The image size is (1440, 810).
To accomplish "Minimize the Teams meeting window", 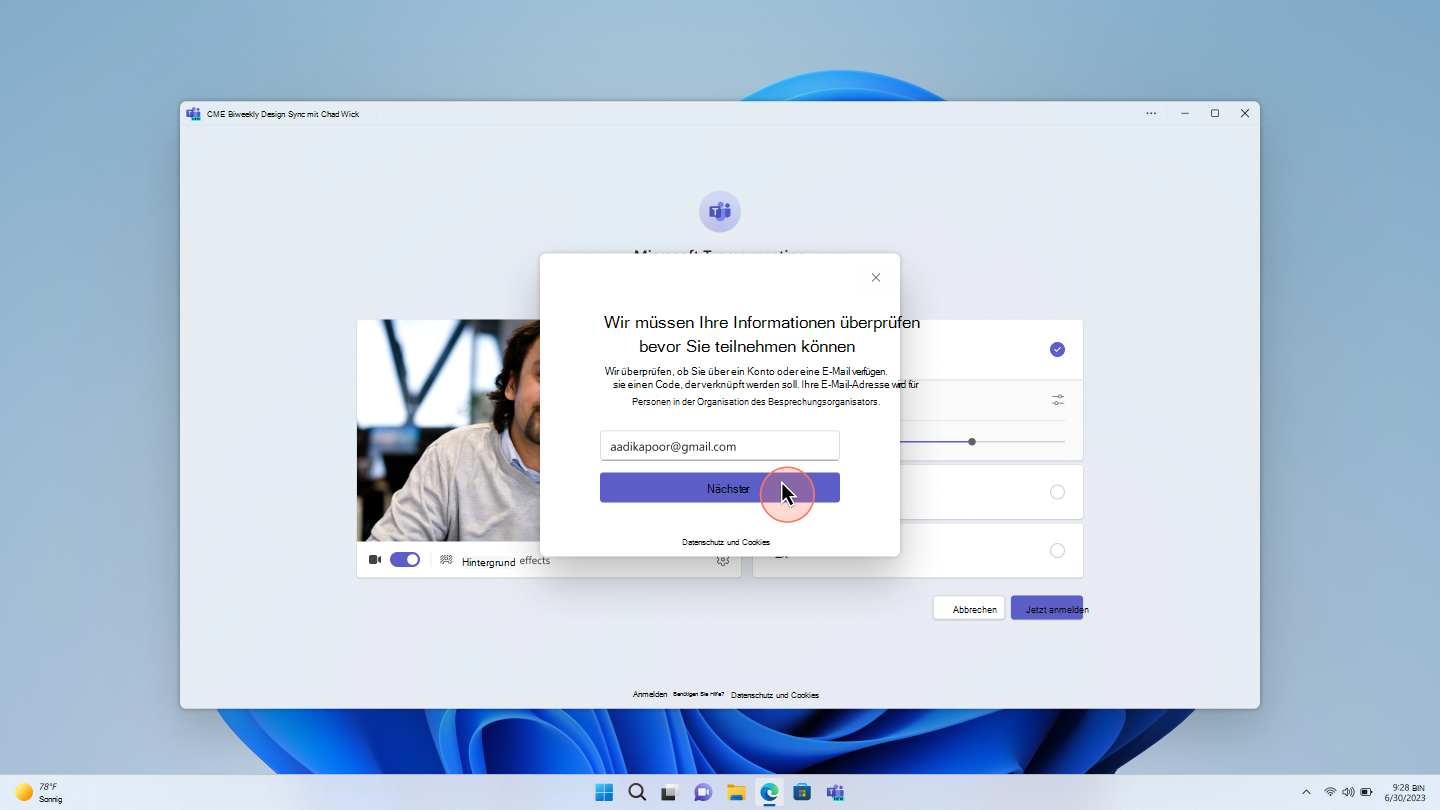I will (1185, 114).
